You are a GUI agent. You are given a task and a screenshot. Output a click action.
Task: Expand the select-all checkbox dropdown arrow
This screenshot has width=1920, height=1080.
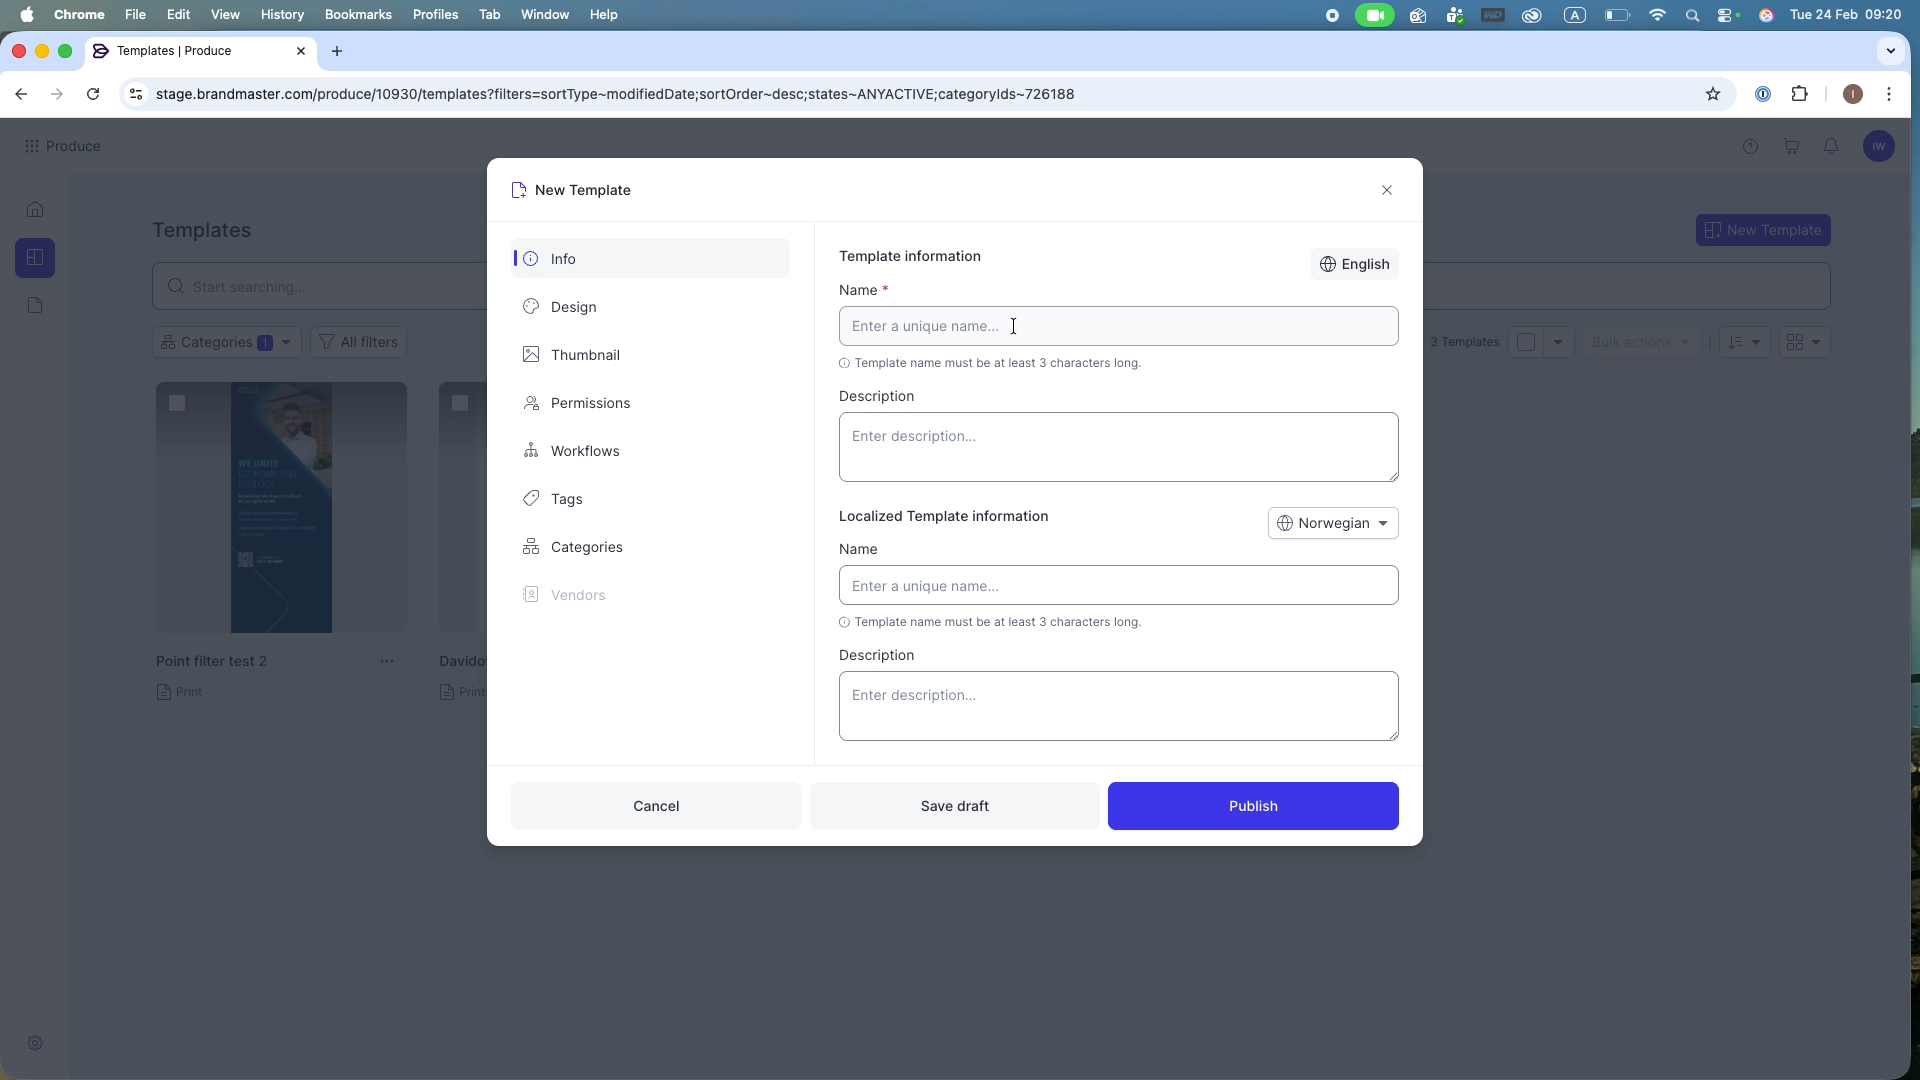click(1558, 342)
